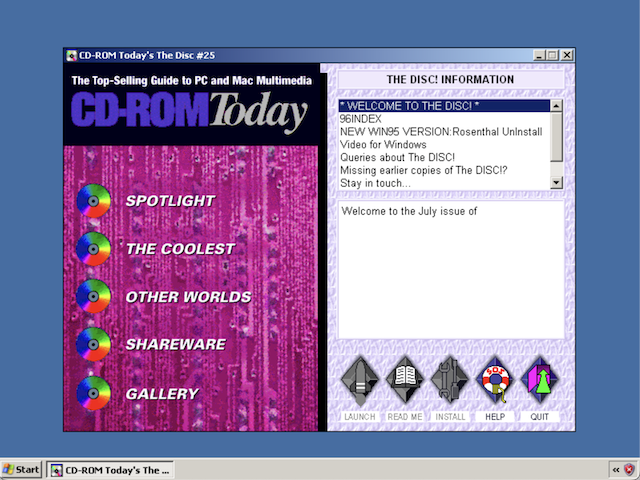Screen dimensions: 640x480
Task: Select '* WELCOME TO THE DISC! *' list entry
Action: click(x=444, y=106)
